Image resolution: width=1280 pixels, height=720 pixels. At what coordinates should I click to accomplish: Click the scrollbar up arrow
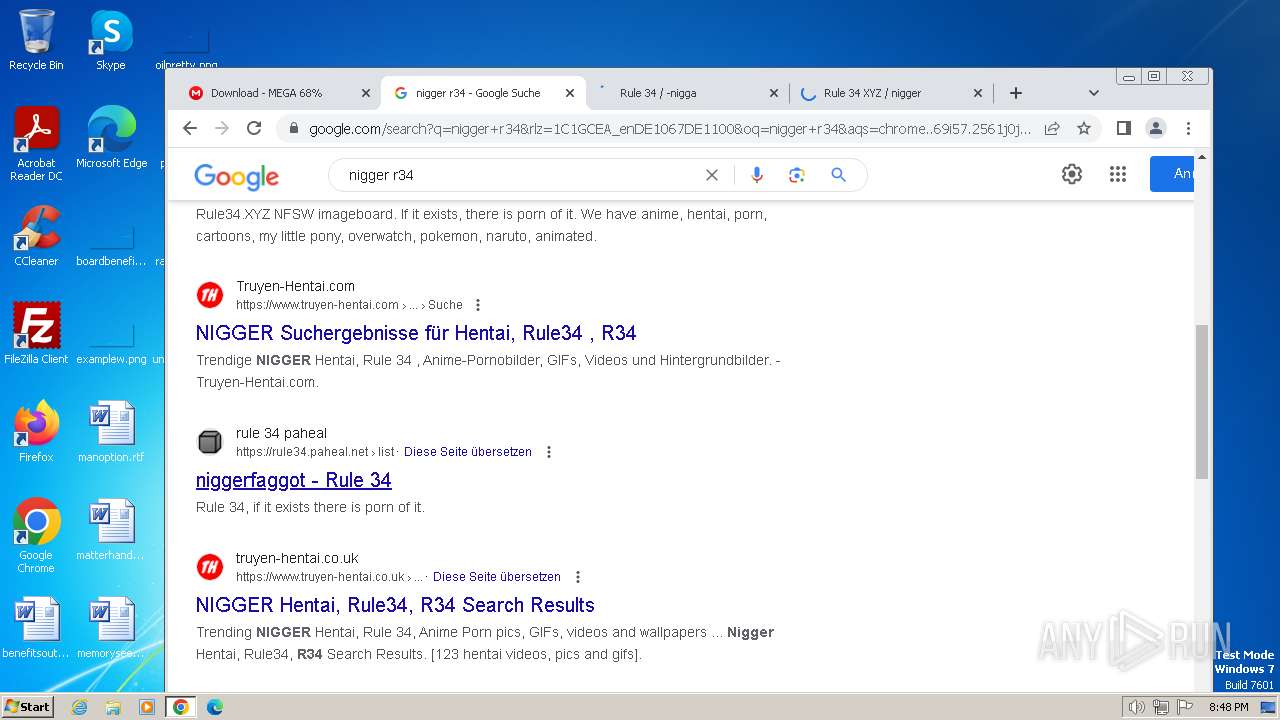click(1202, 157)
